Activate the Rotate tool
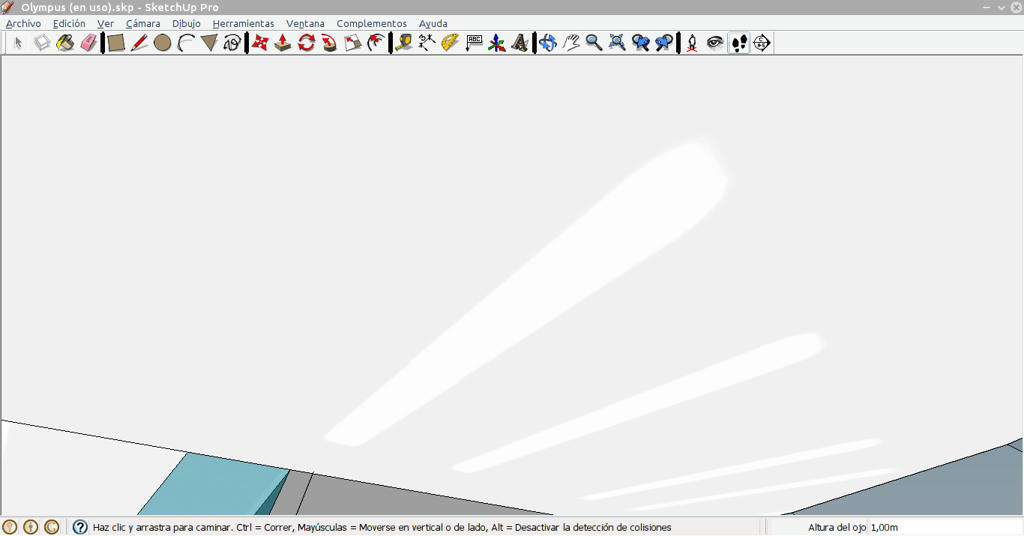 306,43
